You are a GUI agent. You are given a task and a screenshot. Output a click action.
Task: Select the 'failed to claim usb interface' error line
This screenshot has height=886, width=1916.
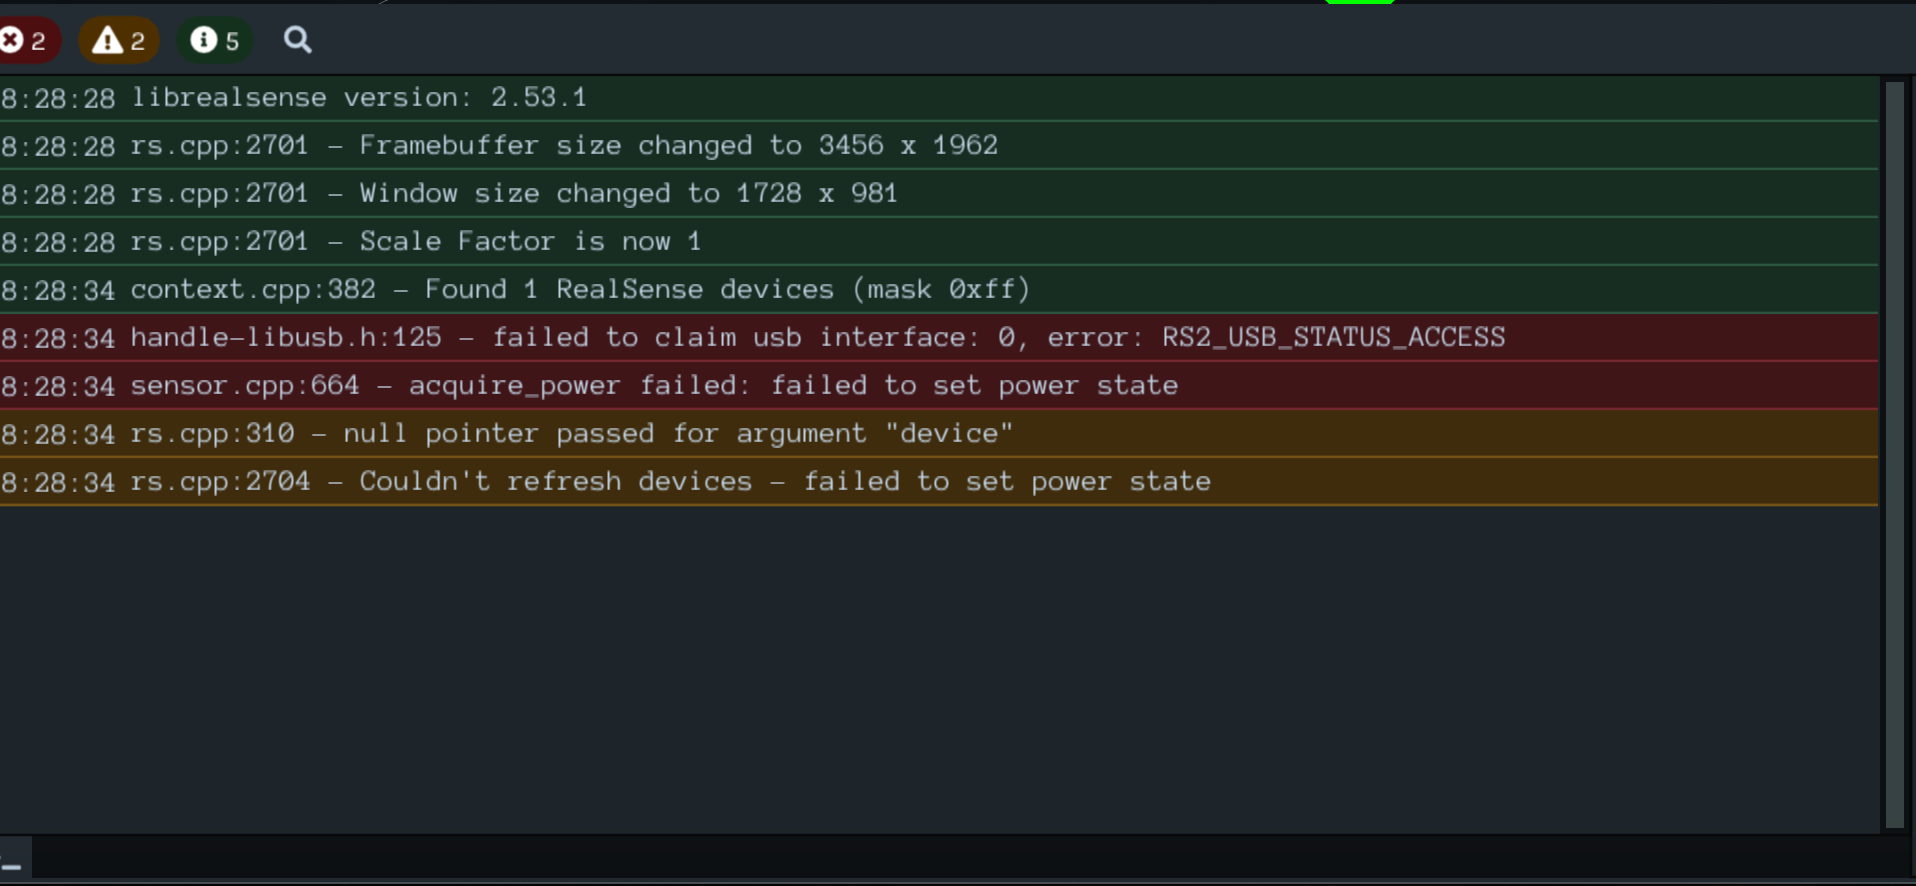tap(750, 337)
